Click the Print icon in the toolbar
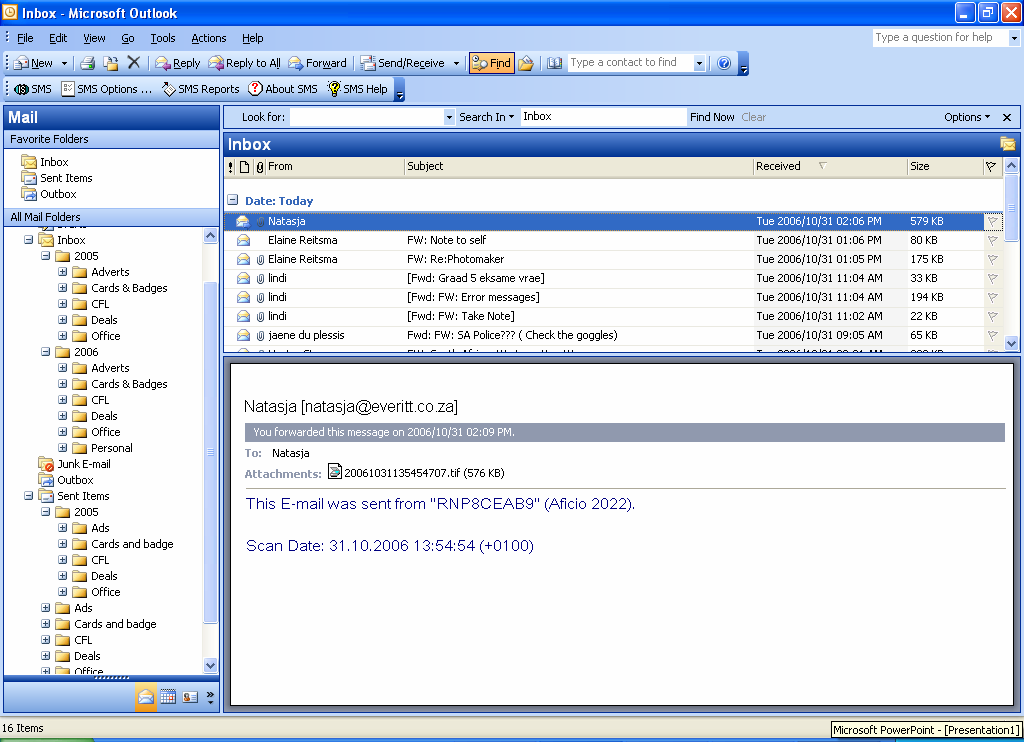 87,63
